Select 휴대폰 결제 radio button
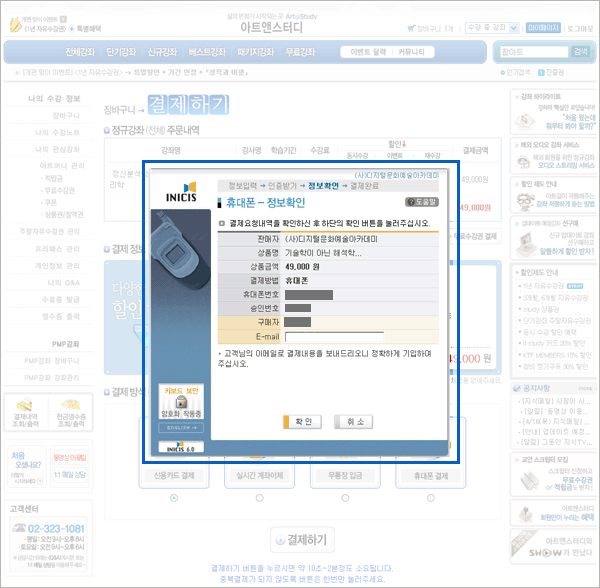 pos(431,498)
